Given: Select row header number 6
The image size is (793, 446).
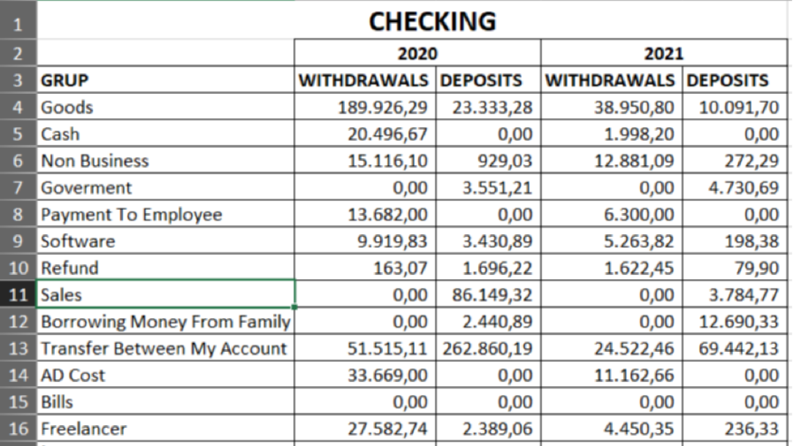Looking at the screenshot, I should pos(18,160).
